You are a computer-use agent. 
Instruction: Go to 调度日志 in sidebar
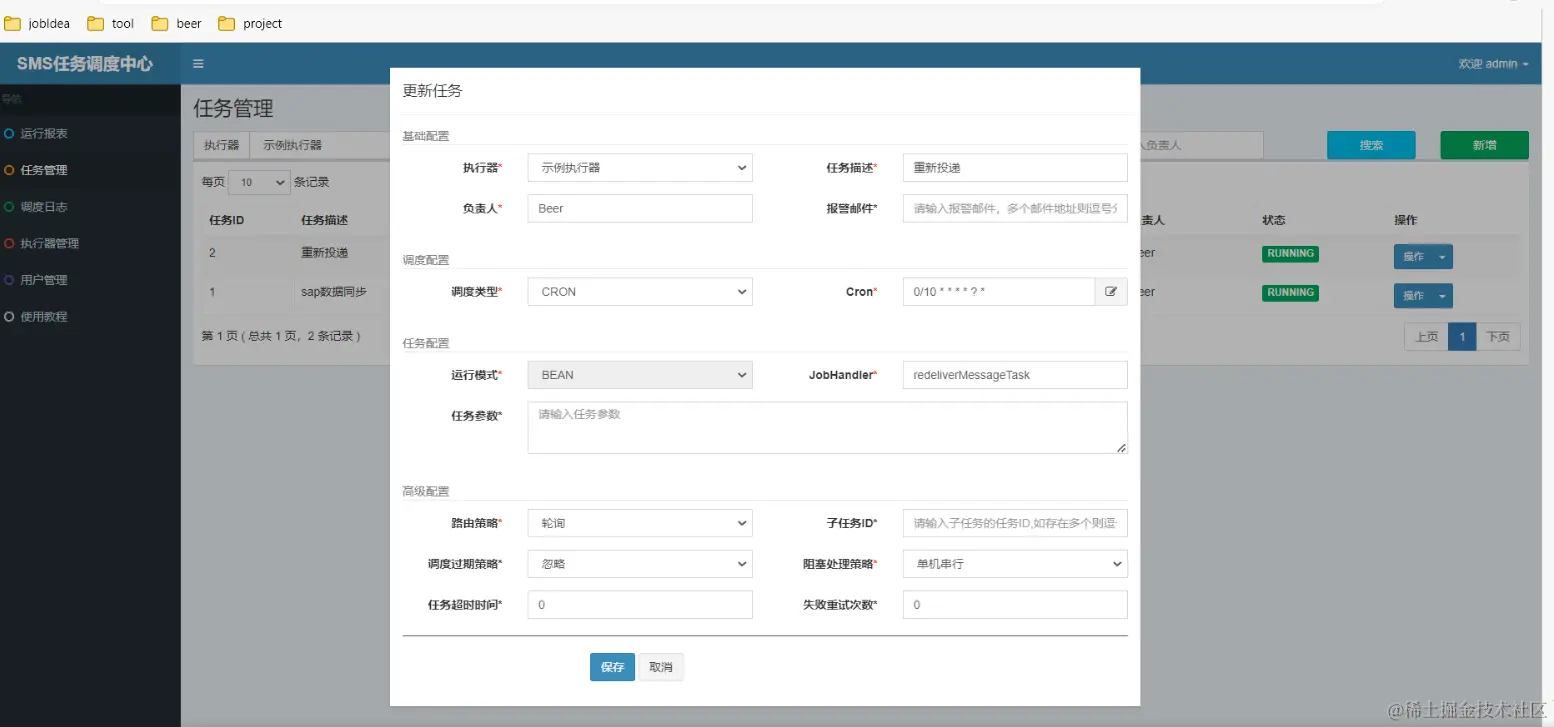click(x=44, y=207)
